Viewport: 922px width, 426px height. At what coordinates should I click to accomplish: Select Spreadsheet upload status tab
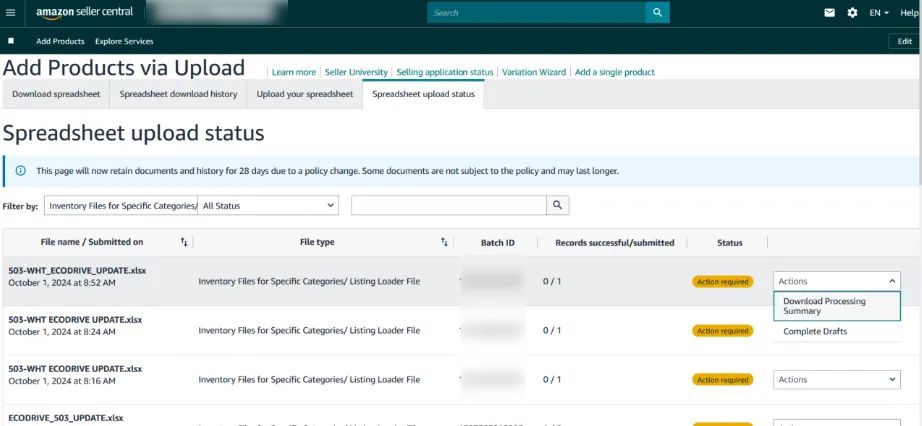[423, 94]
